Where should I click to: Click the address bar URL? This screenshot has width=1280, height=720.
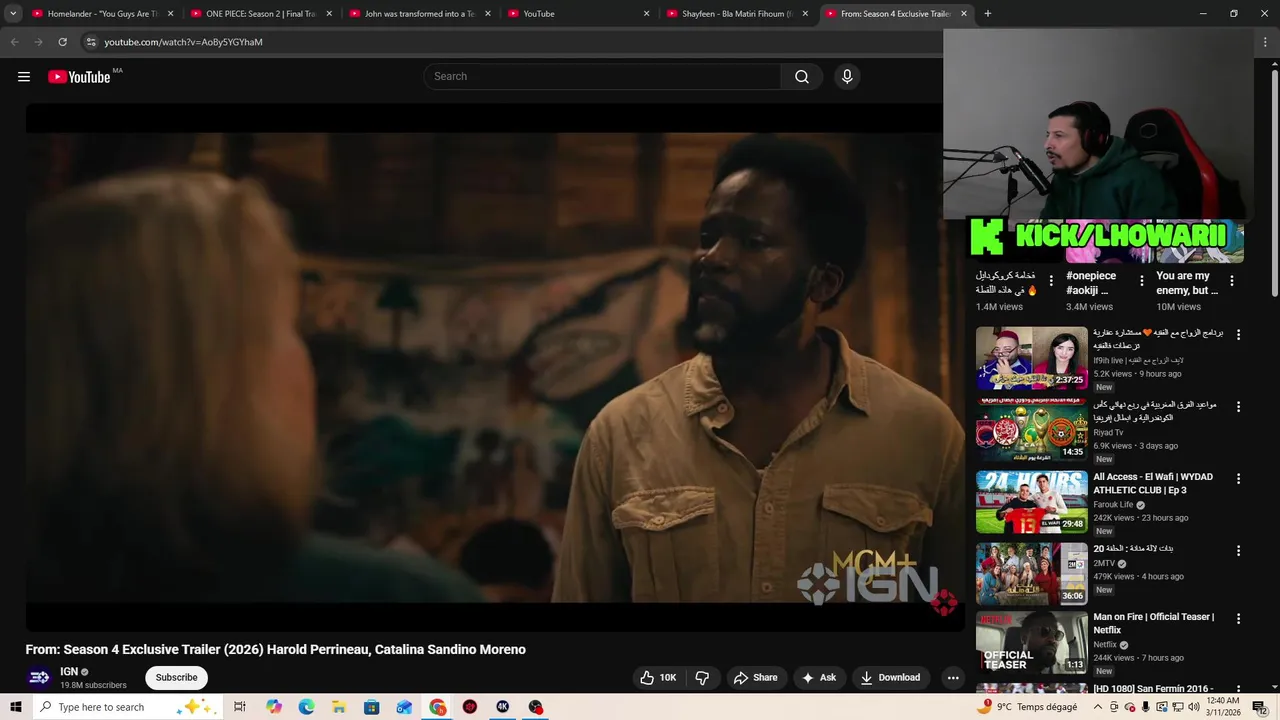pos(184,42)
